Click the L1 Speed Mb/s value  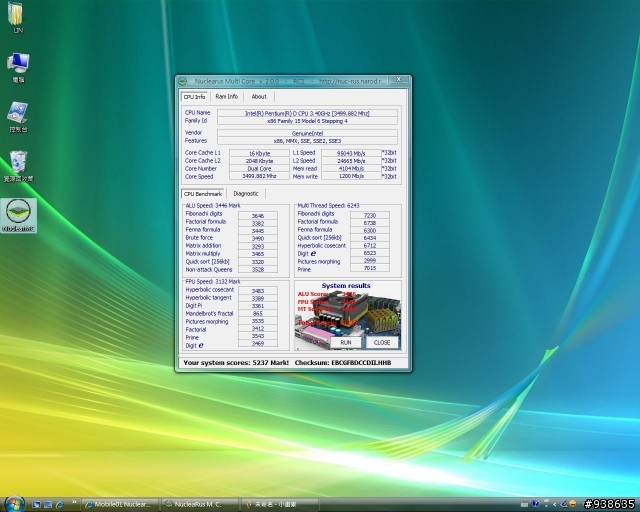[x=351, y=154]
